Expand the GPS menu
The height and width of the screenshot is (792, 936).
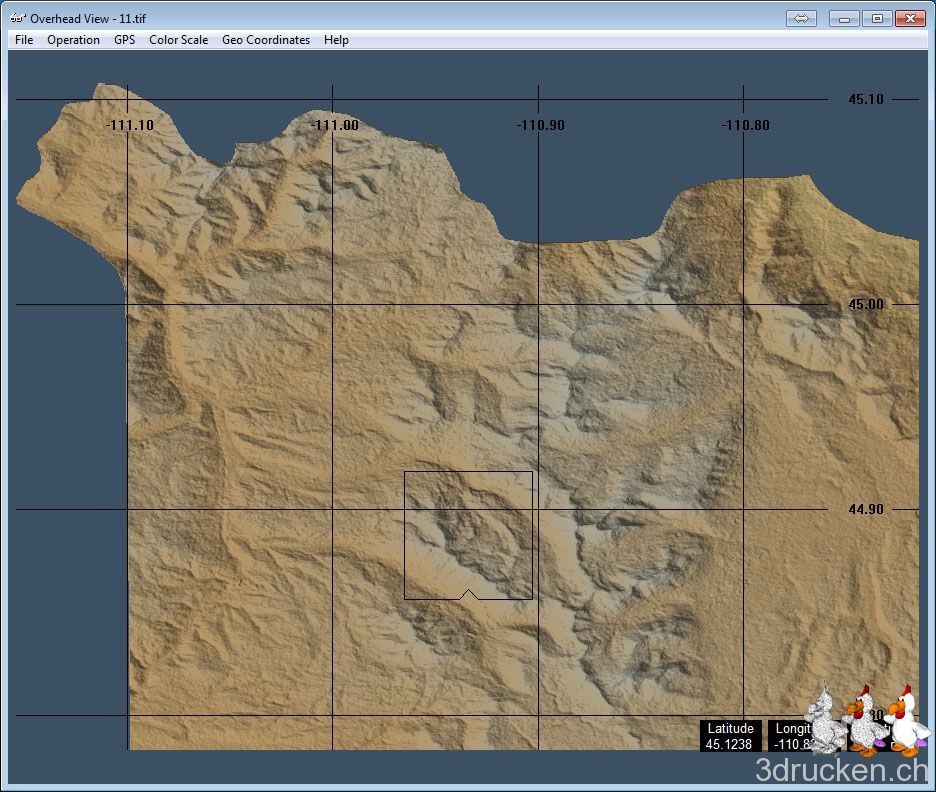pos(124,40)
